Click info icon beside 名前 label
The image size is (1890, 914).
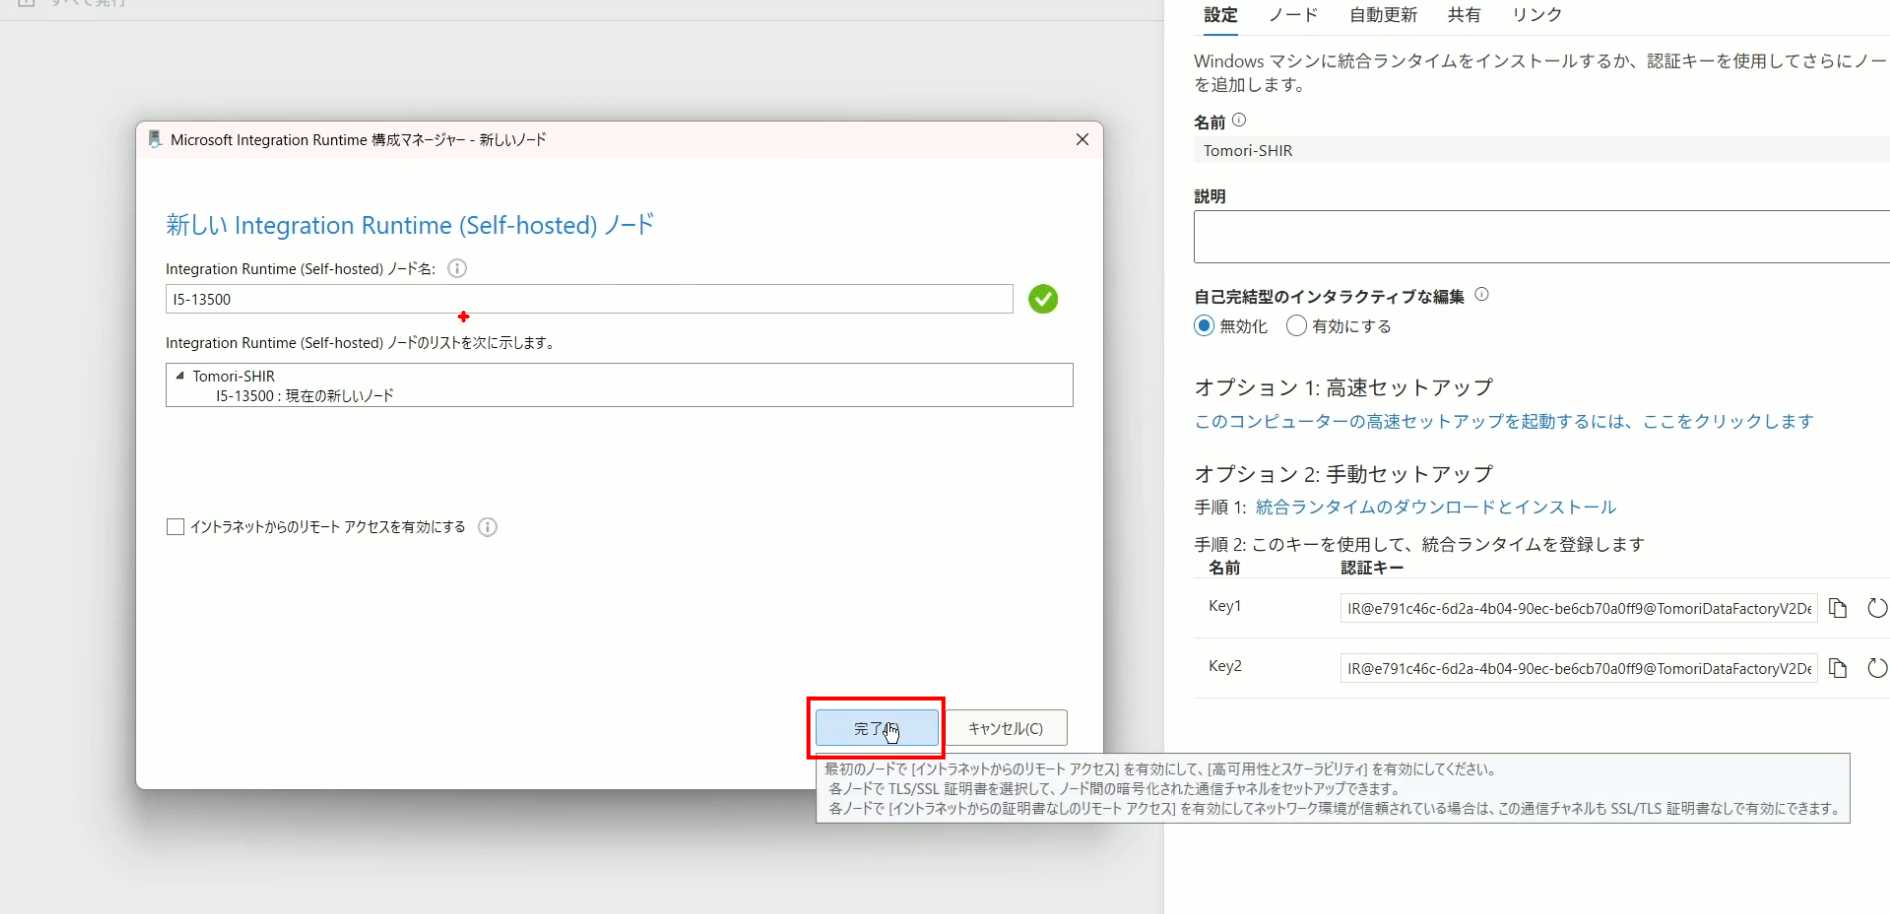1239,121
